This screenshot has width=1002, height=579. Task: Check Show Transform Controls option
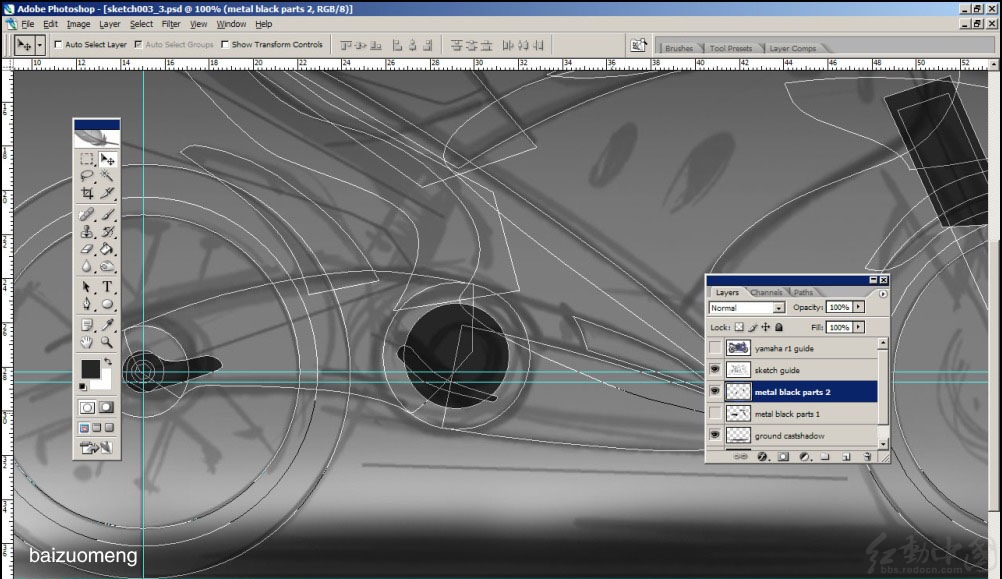pos(225,45)
